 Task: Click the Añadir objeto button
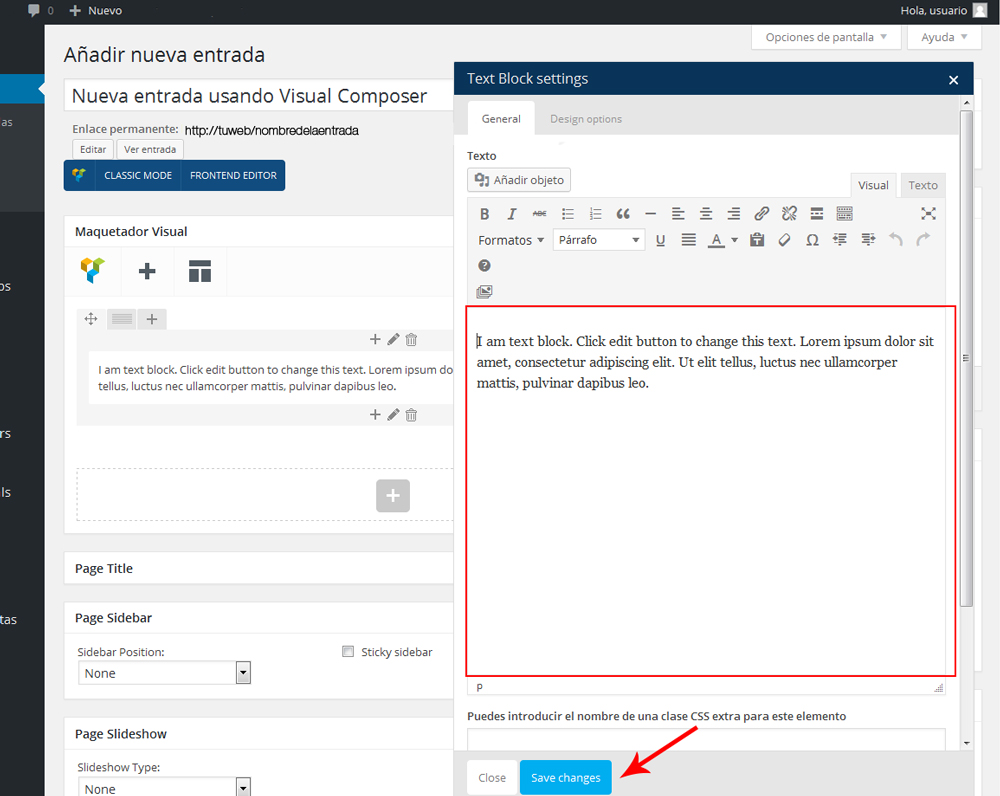click(x=519, y=180)
